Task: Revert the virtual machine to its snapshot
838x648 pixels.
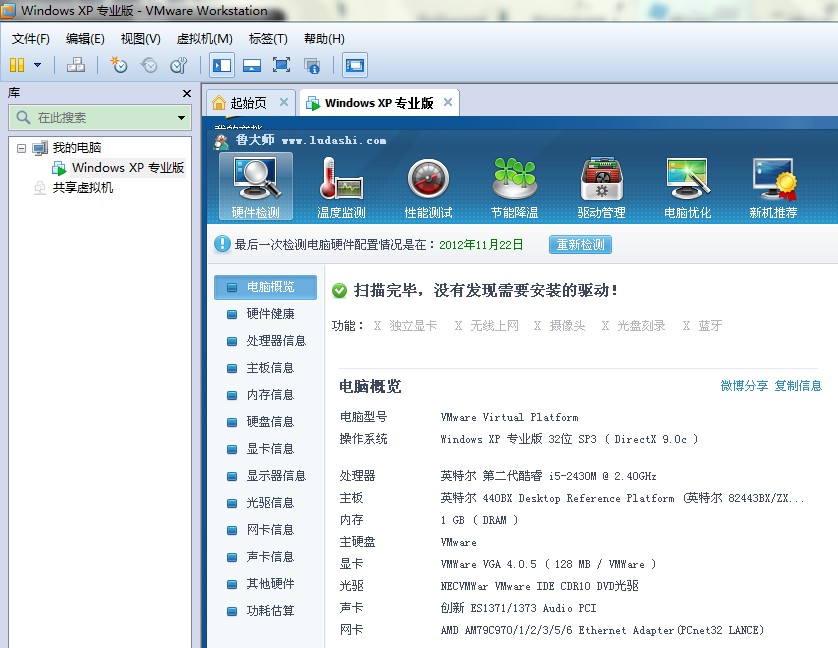Action: tap(149, 65)
